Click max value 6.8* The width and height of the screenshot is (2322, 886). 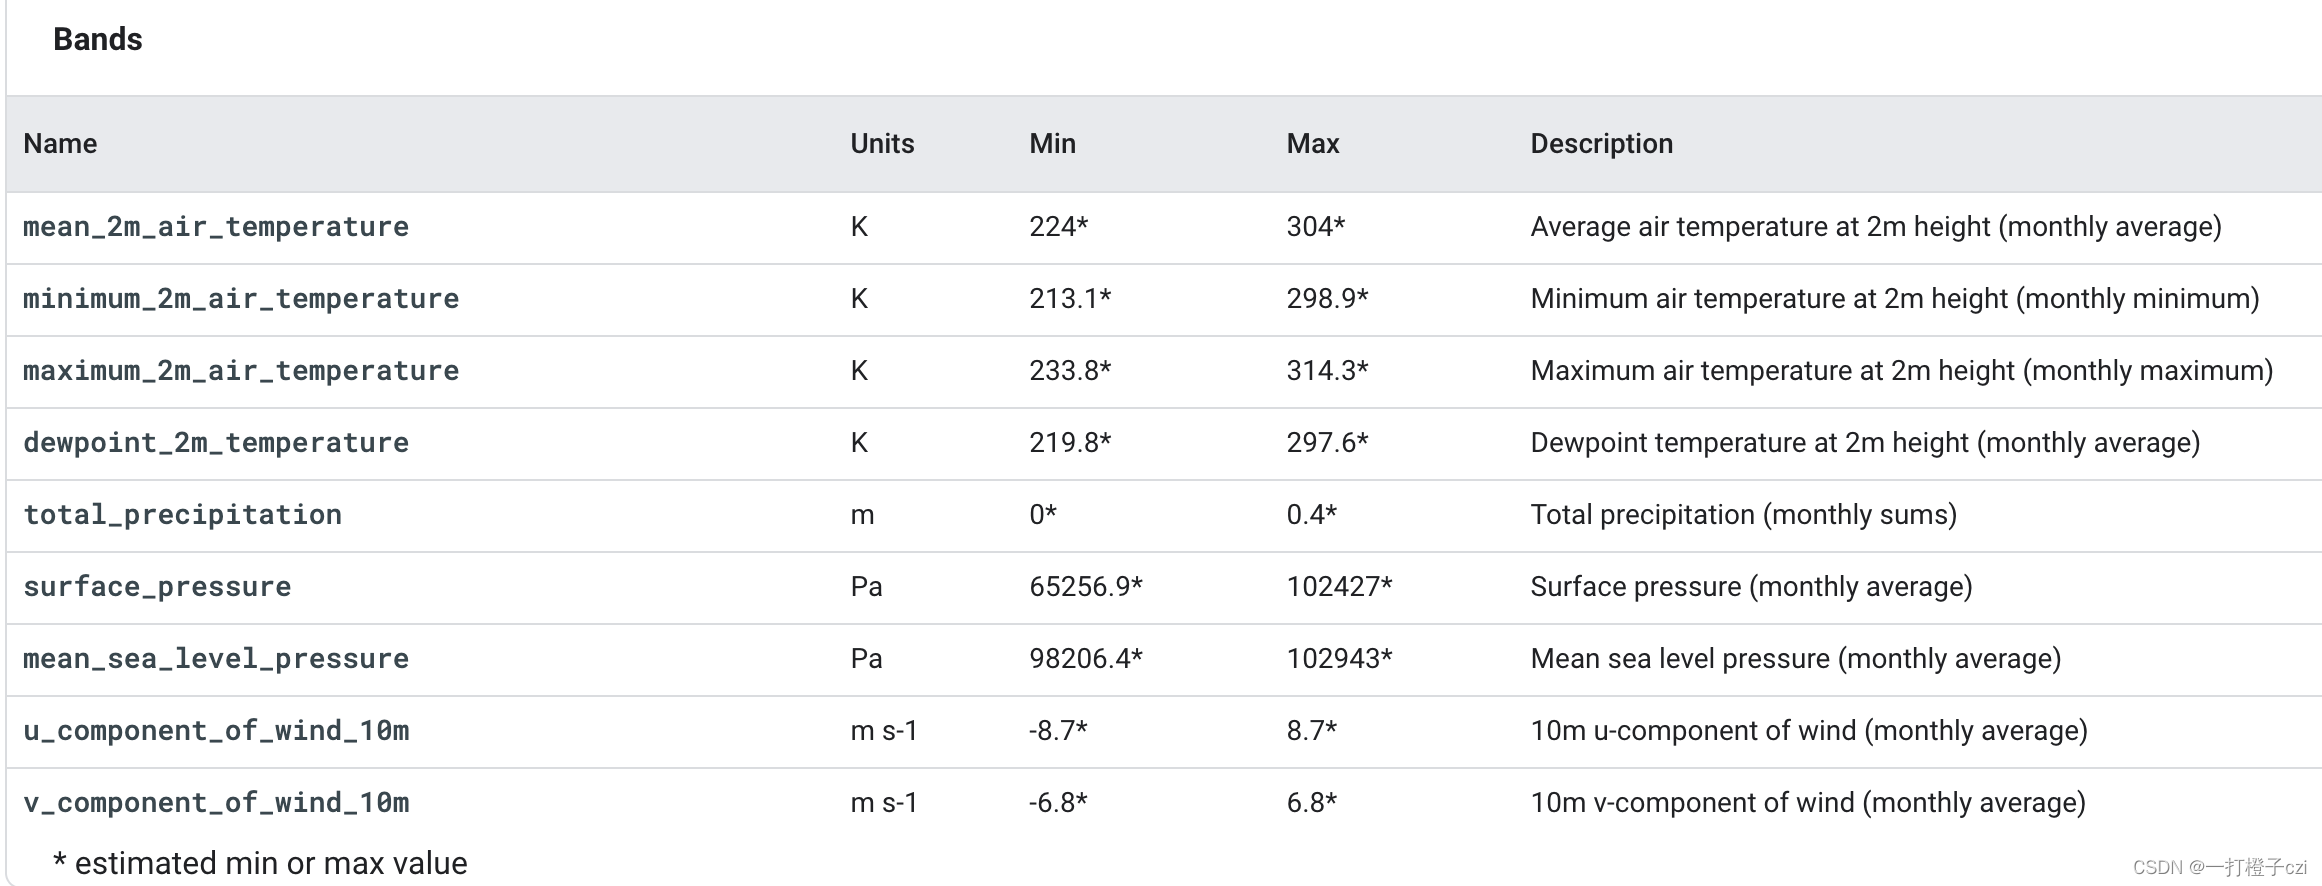coord(1311,803)
